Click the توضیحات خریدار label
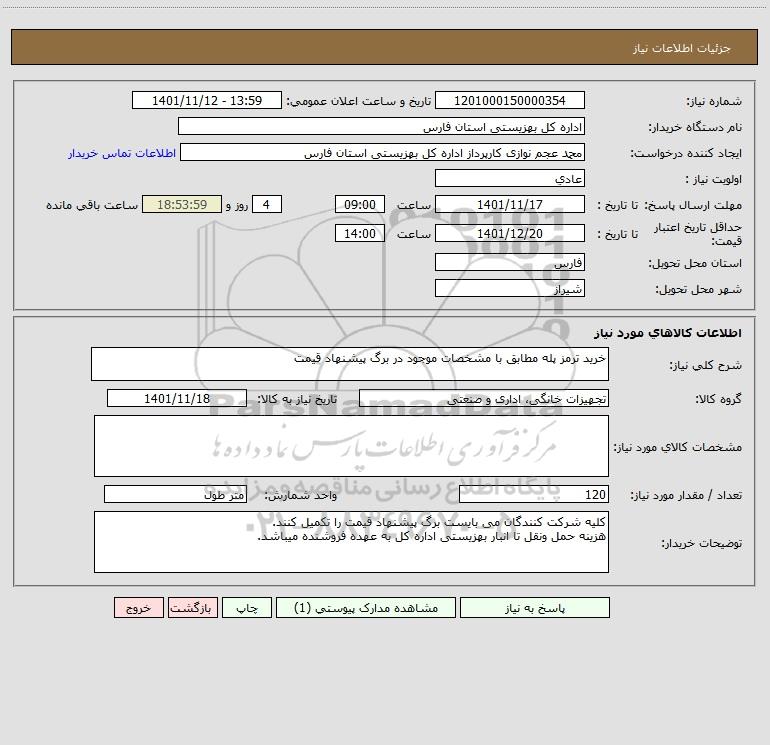770x745 pixels. 702,543
